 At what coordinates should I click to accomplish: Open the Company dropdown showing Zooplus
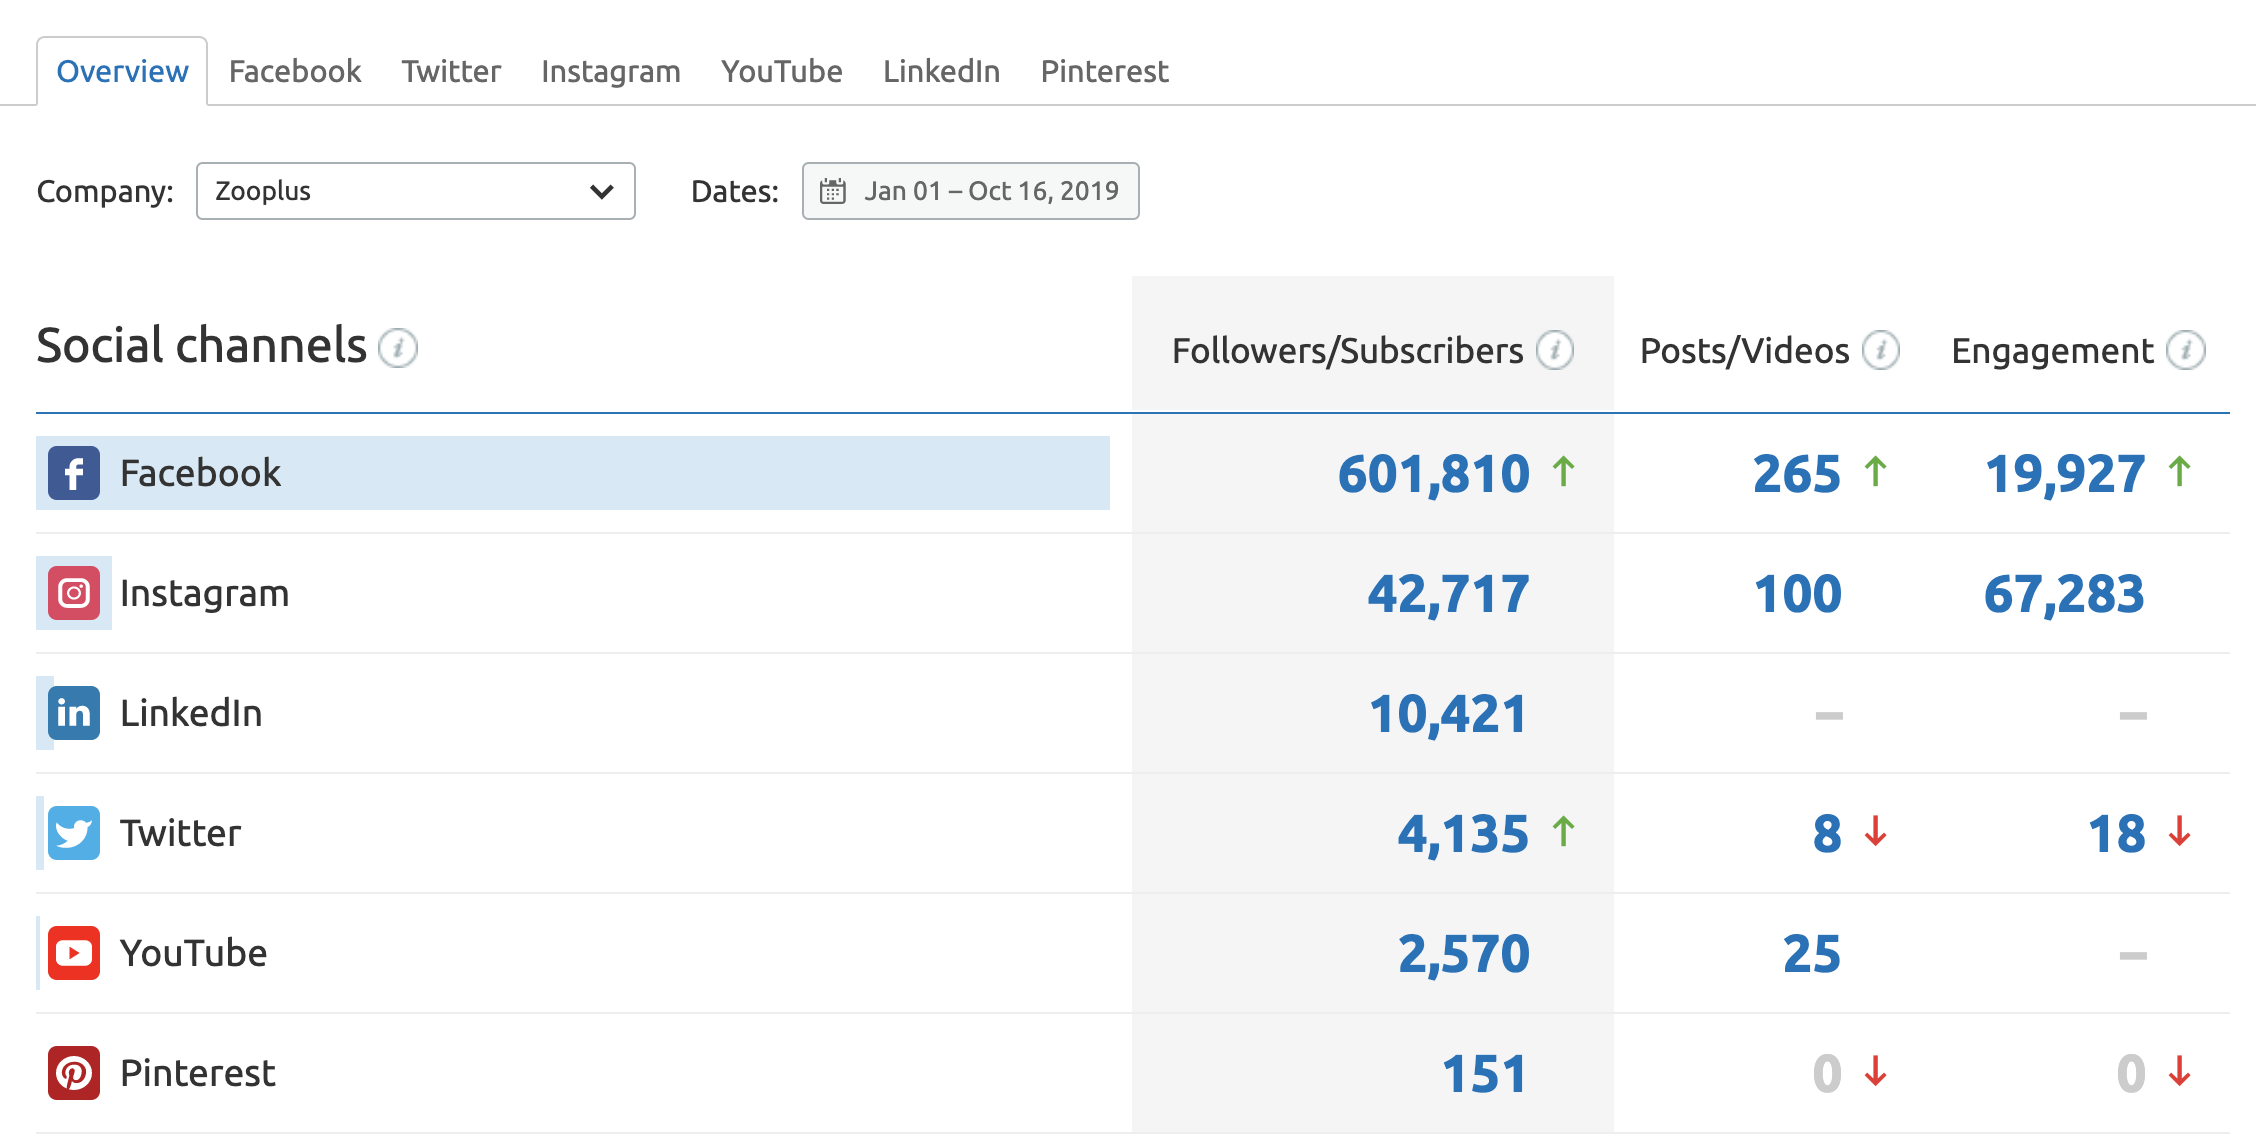[416, 191]
